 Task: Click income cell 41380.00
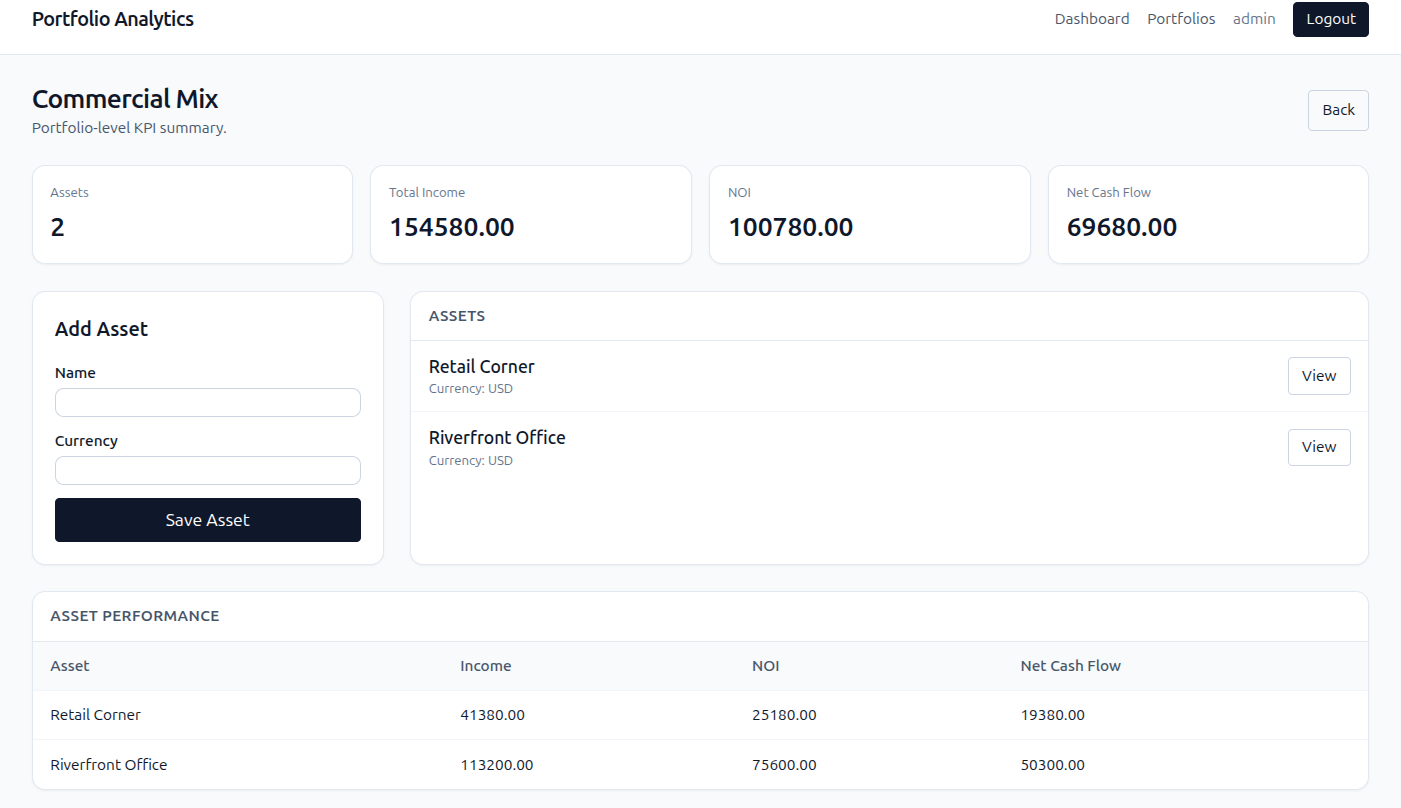point(492,715)
